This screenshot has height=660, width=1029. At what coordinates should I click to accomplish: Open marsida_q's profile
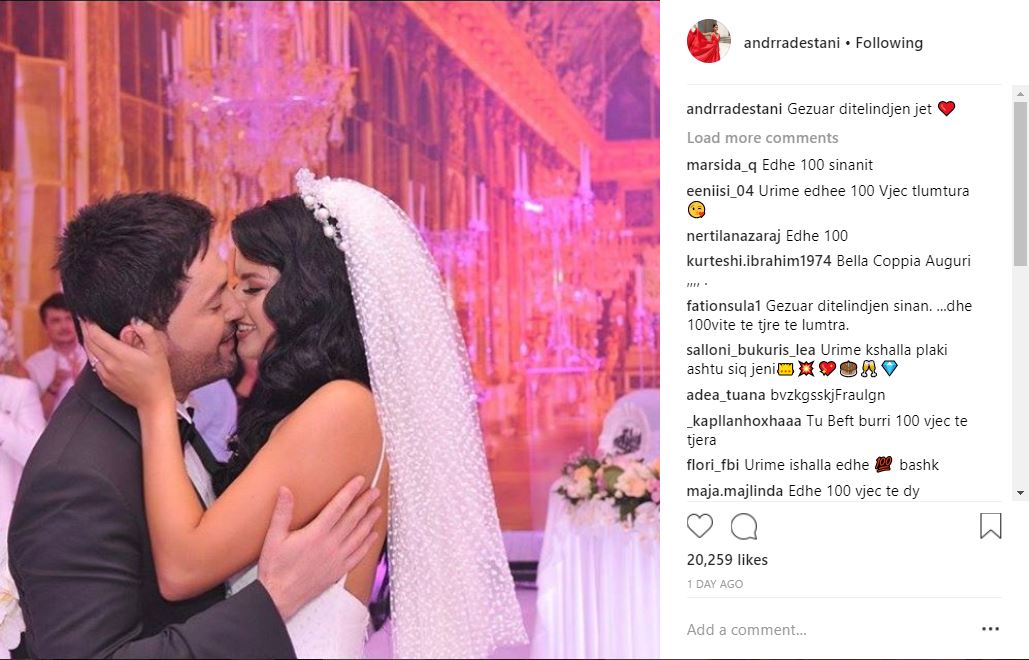pyautogui.click(x=721, y=165)
